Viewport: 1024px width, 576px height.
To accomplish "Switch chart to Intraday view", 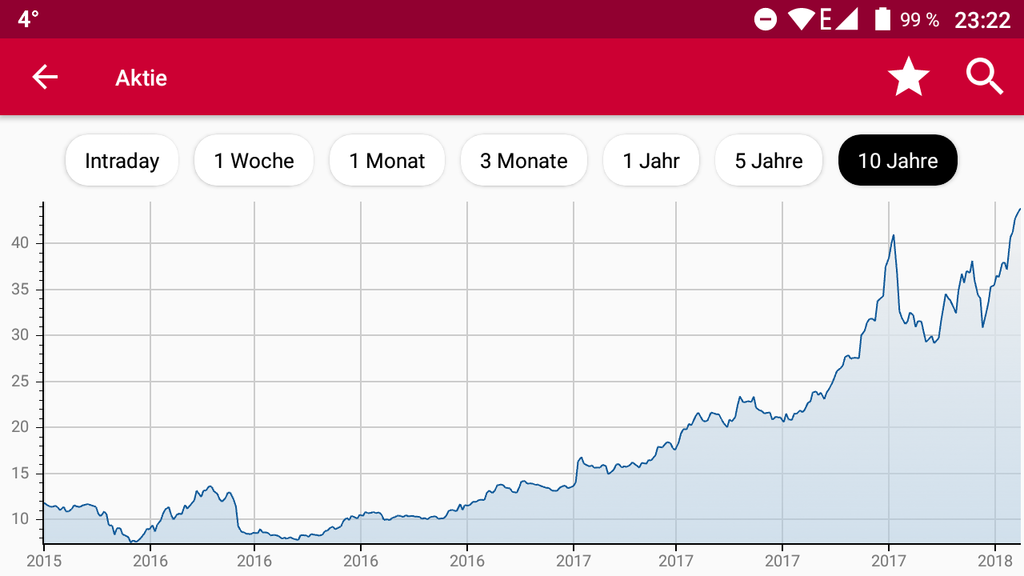I will point(122,161).
